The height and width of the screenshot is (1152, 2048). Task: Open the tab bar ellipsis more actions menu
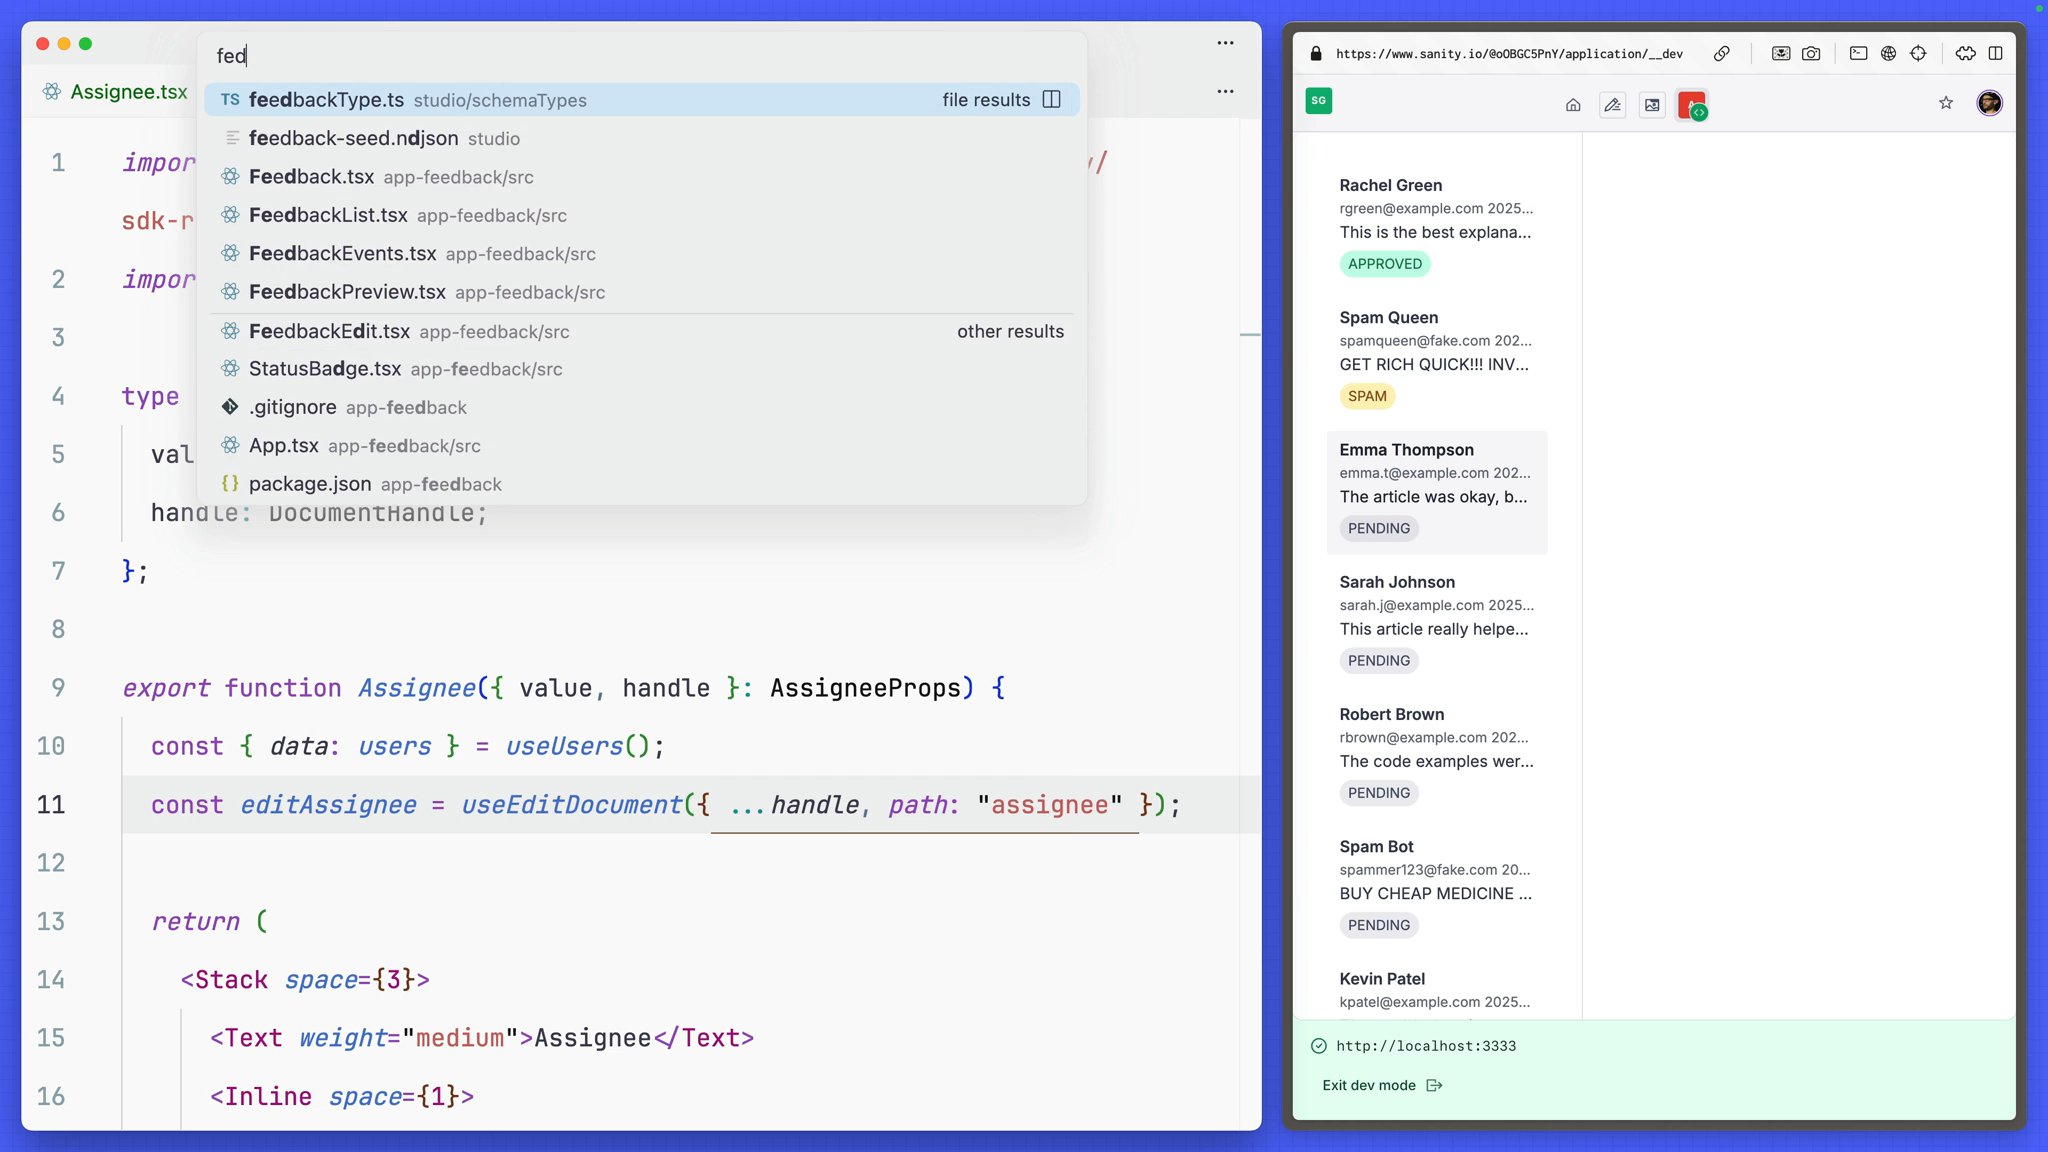point(1225,91)
